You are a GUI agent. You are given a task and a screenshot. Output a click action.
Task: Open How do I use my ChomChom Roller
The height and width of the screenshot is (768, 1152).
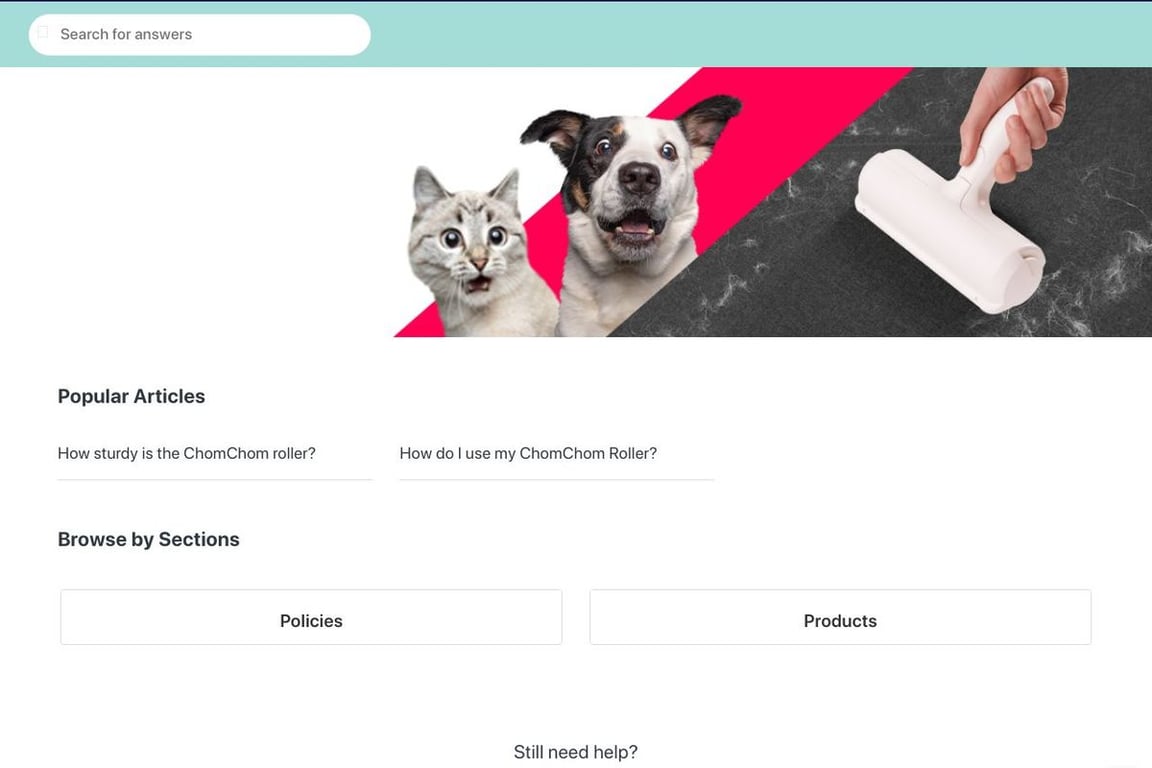pos(528,453)
